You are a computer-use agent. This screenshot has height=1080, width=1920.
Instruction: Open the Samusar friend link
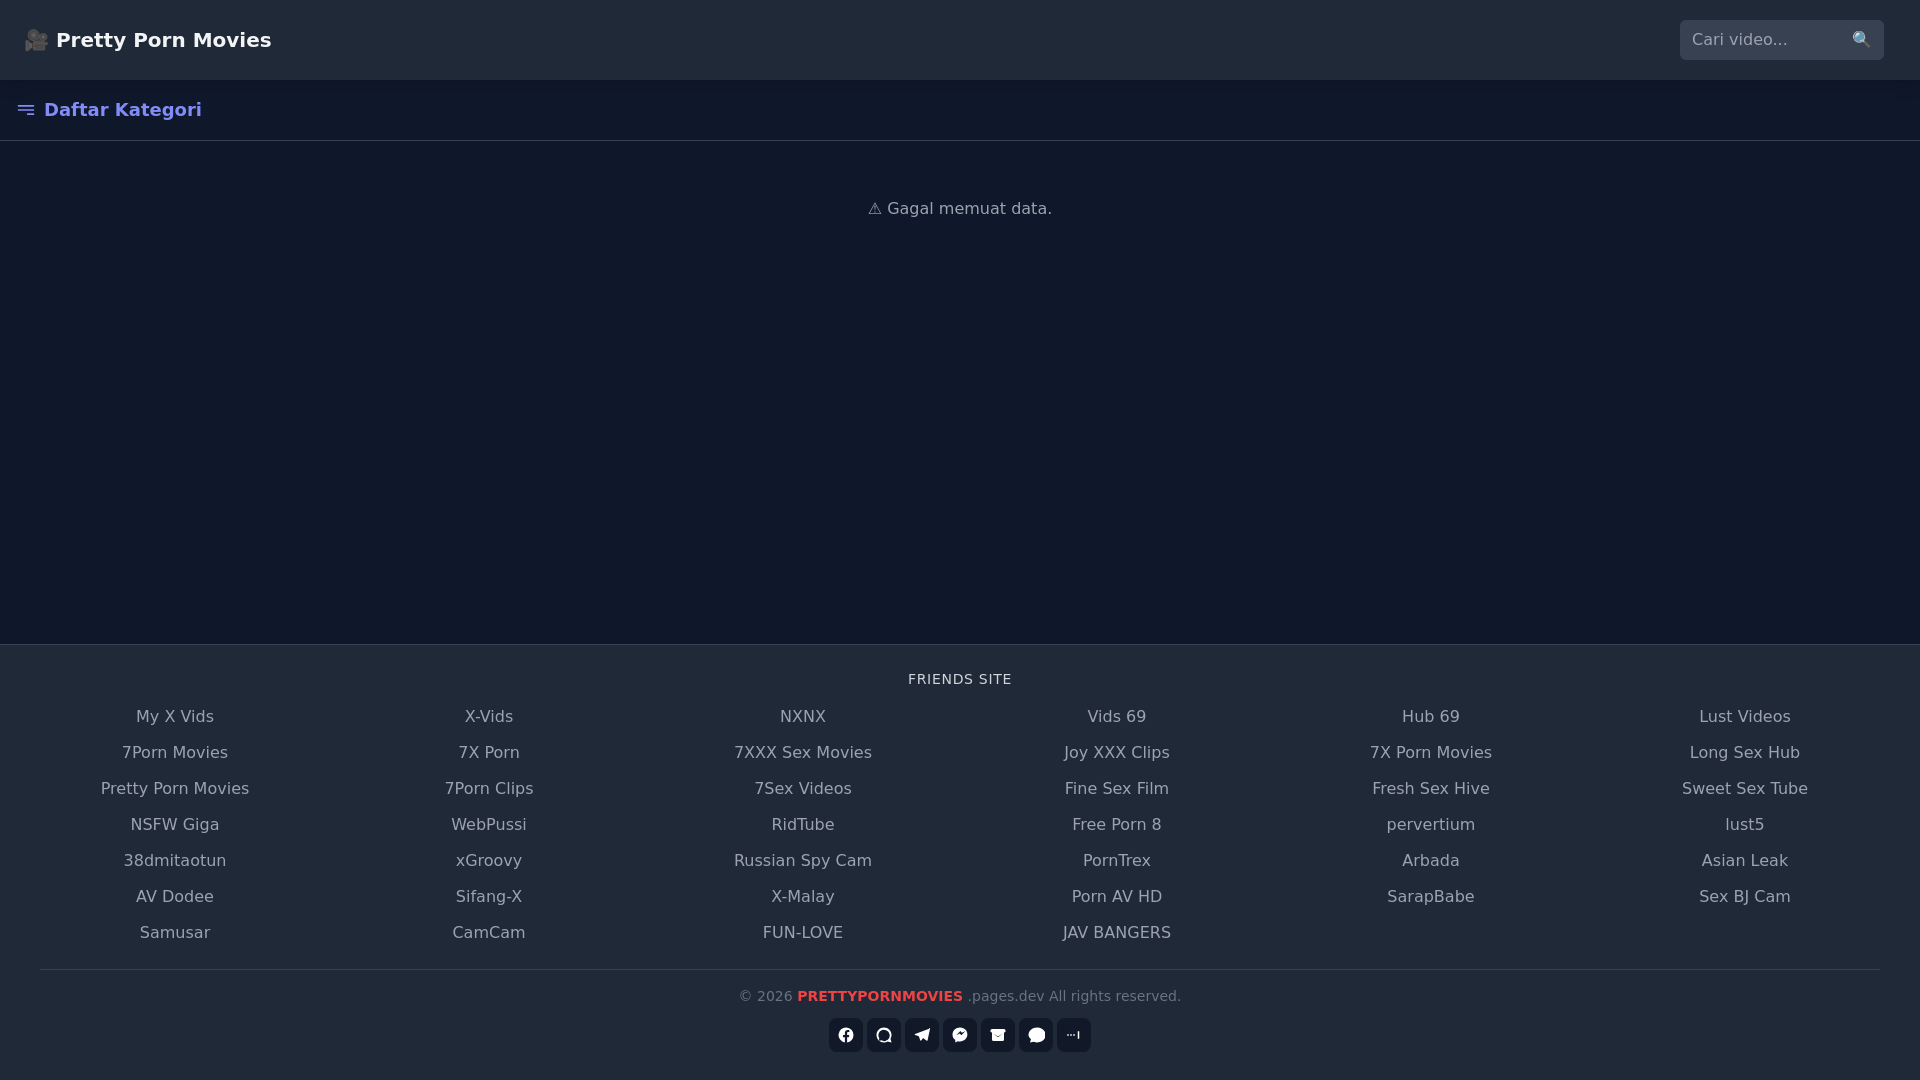coord(175,933)
